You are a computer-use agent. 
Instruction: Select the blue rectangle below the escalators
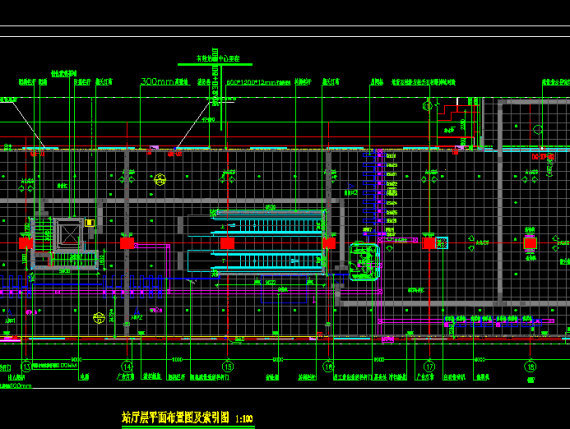(284, 290)
